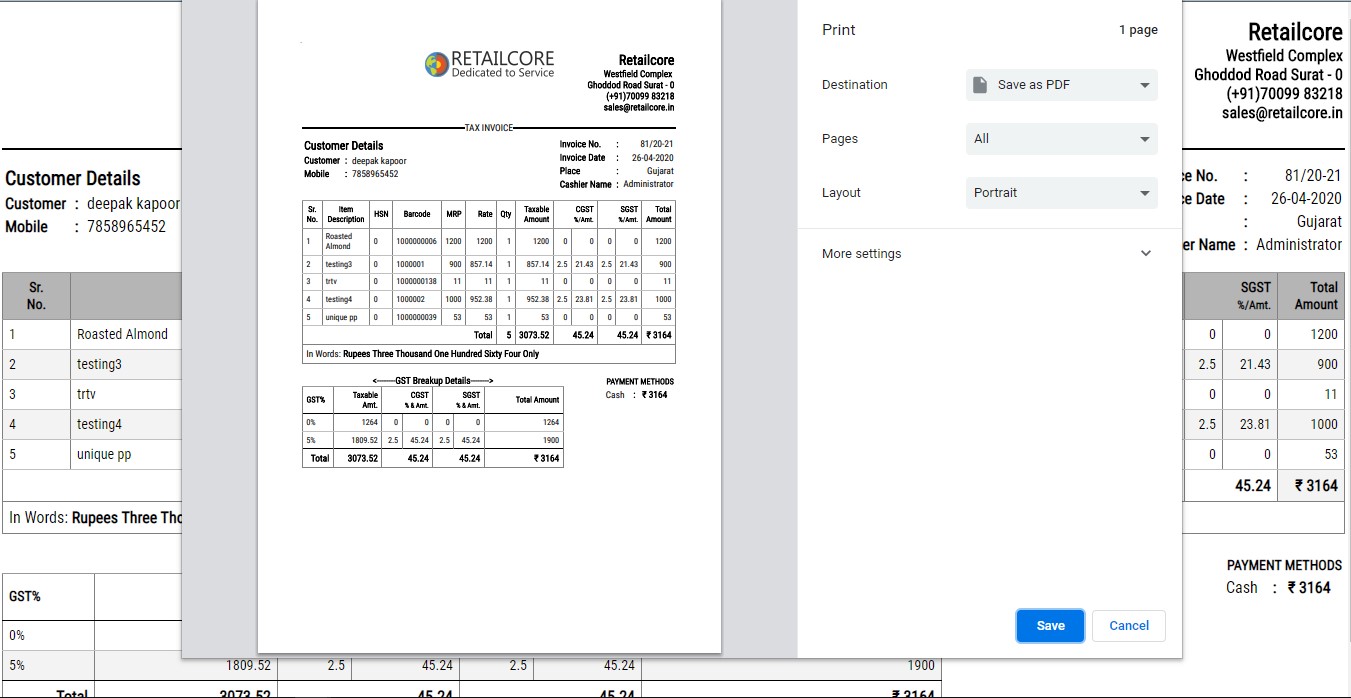Click the Save button in the print dialog

pyautogui.click(x=1050, y=626)
